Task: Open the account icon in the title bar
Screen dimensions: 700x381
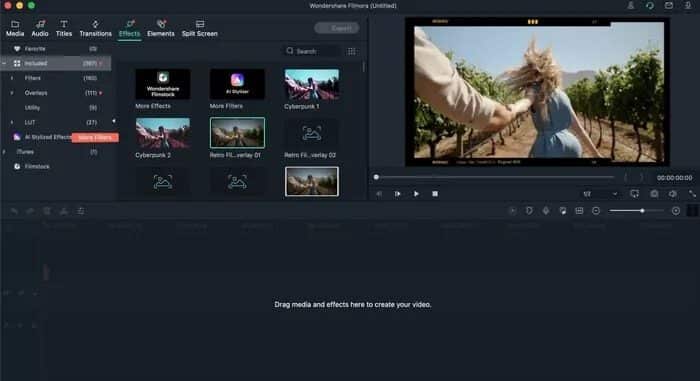Action: coord(630,6)
